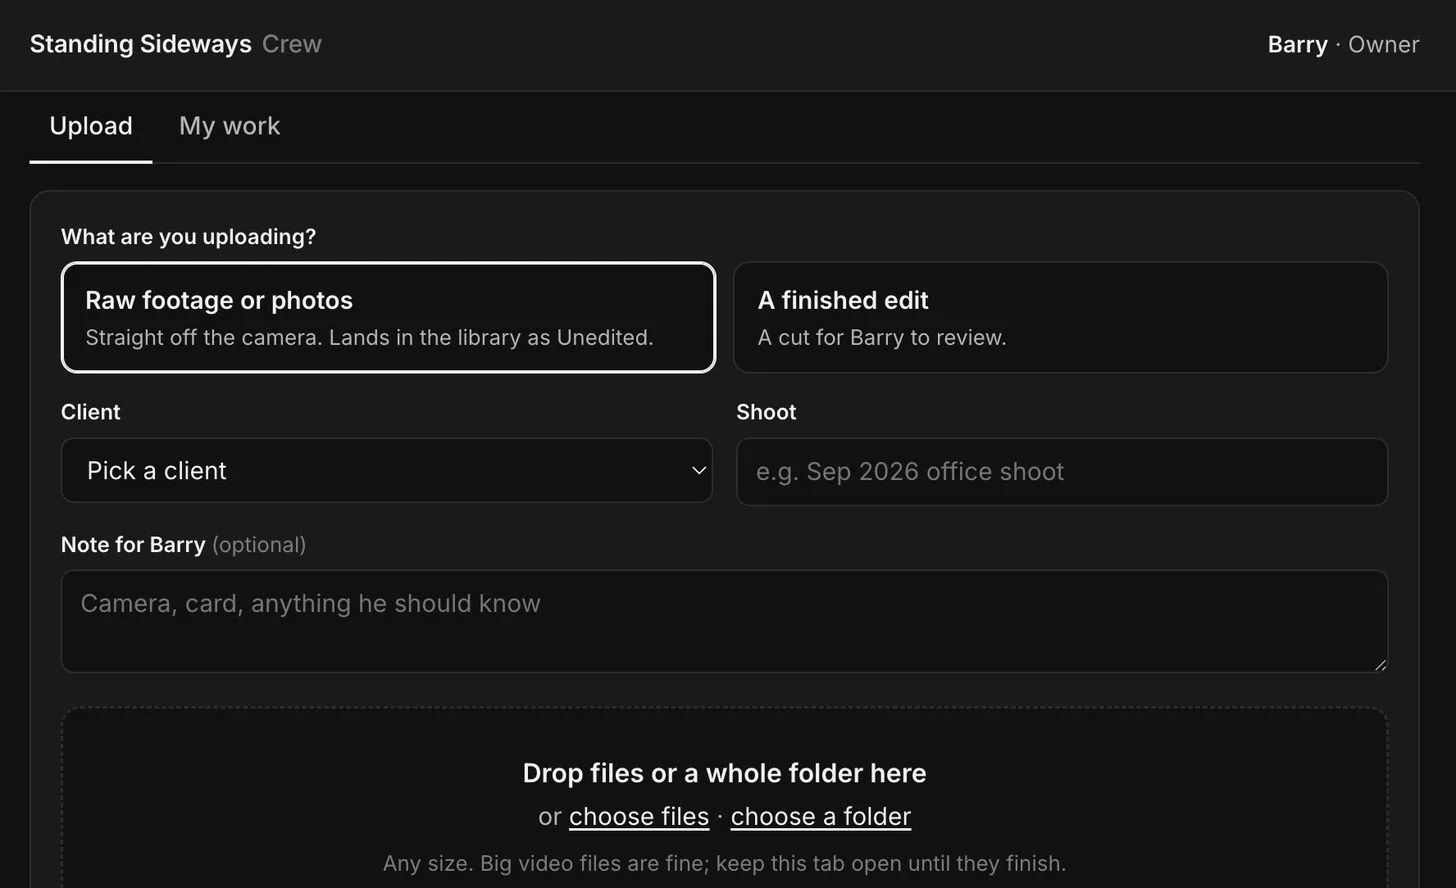Open the Pick a client dropdown
This screenshot has height=888, width=1456.
(x=387, y=470)
